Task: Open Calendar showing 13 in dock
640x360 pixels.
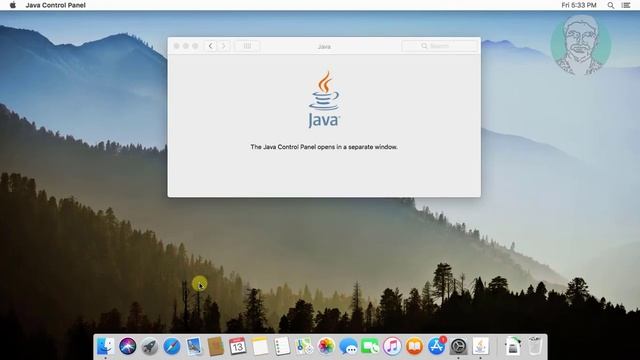Action: pyautogui.click(x=238, y=347)
